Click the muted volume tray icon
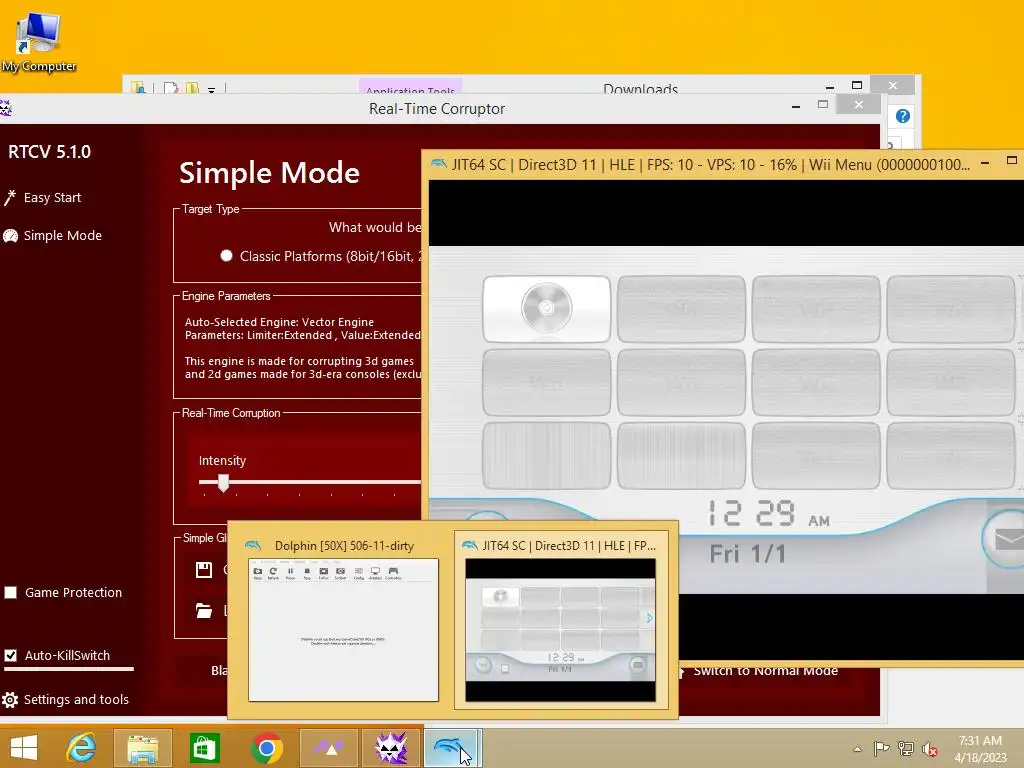The height and width of the screenshot is (768, 1024). [930, 749]
